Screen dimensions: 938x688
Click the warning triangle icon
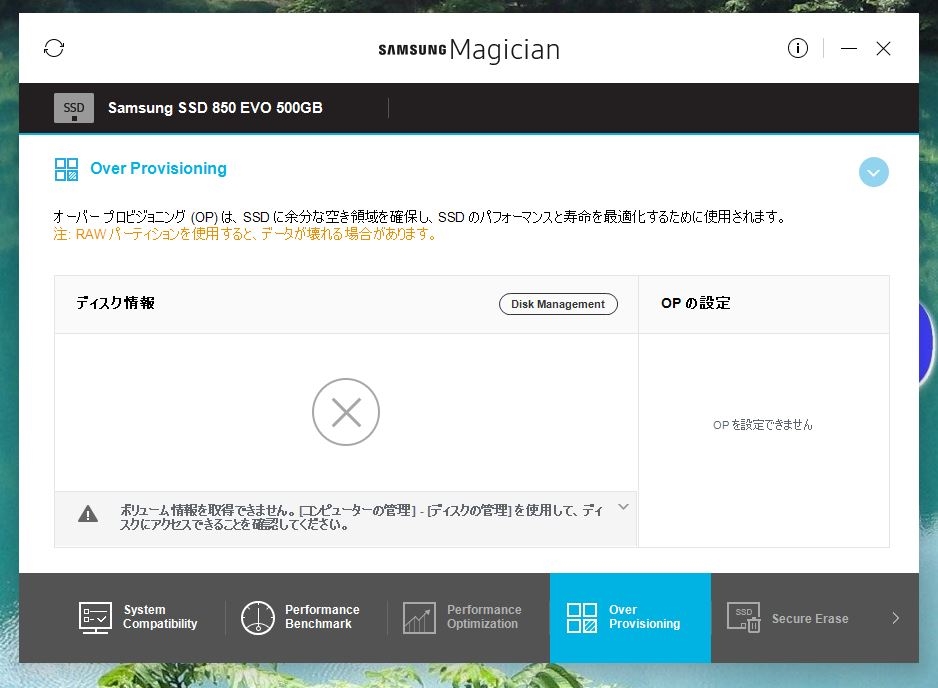pos(88,514)
